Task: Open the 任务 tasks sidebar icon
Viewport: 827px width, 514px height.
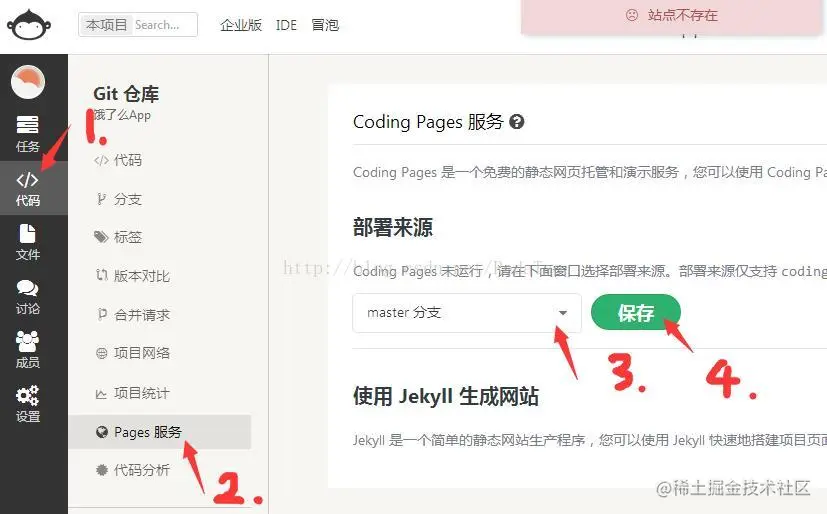Action: 27,134
